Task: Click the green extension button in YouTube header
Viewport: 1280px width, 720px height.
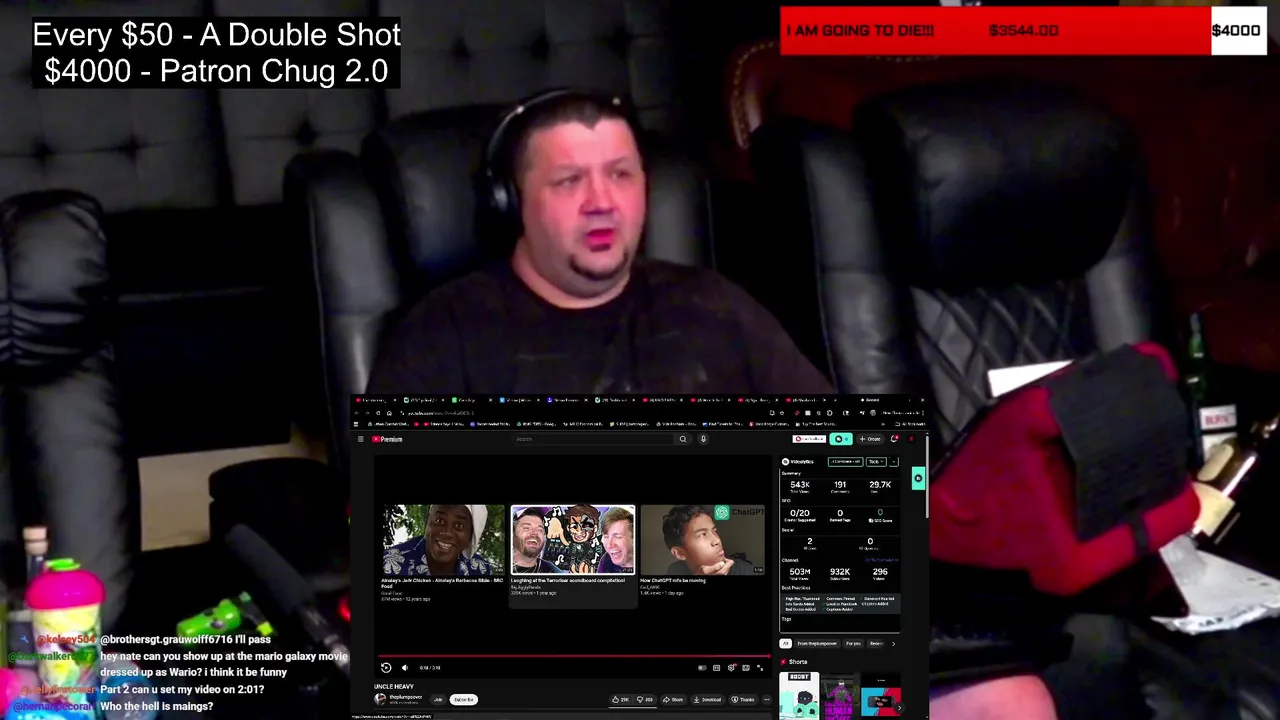Action: click(841, 439)
